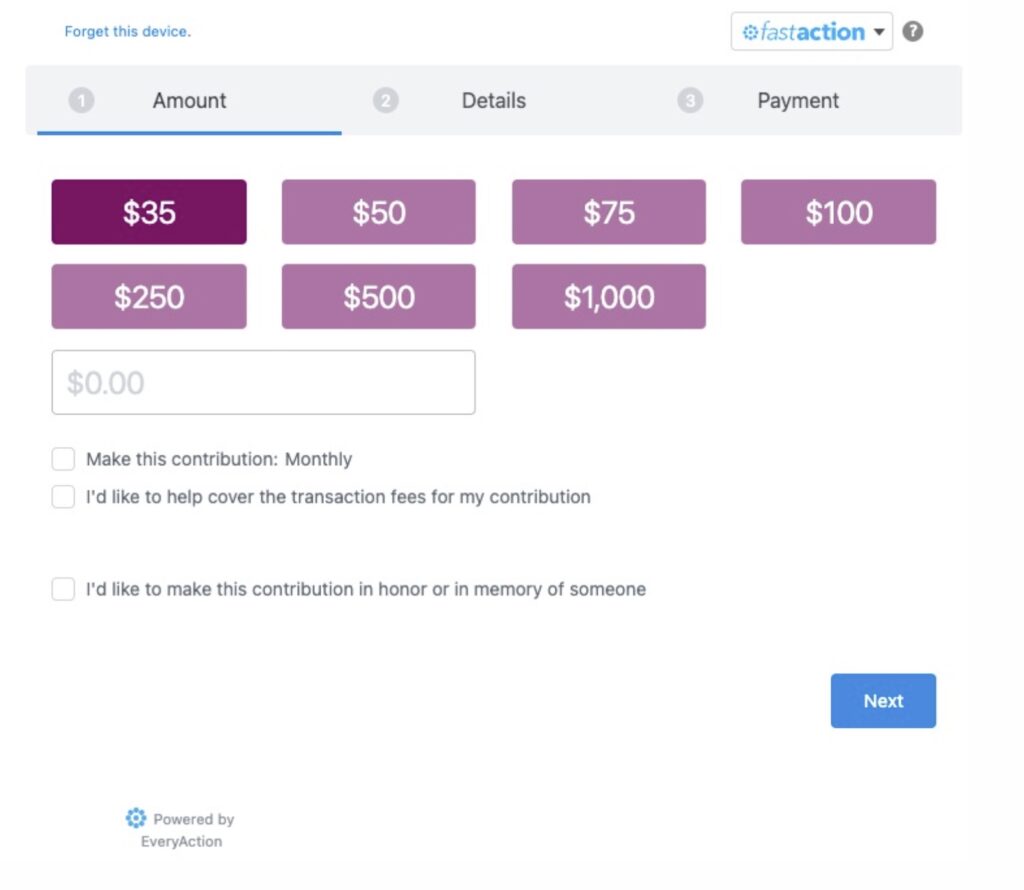This screenshot has width=1024, height=890.
Task: Switch to the Details tab
Action: pos(493,101)
